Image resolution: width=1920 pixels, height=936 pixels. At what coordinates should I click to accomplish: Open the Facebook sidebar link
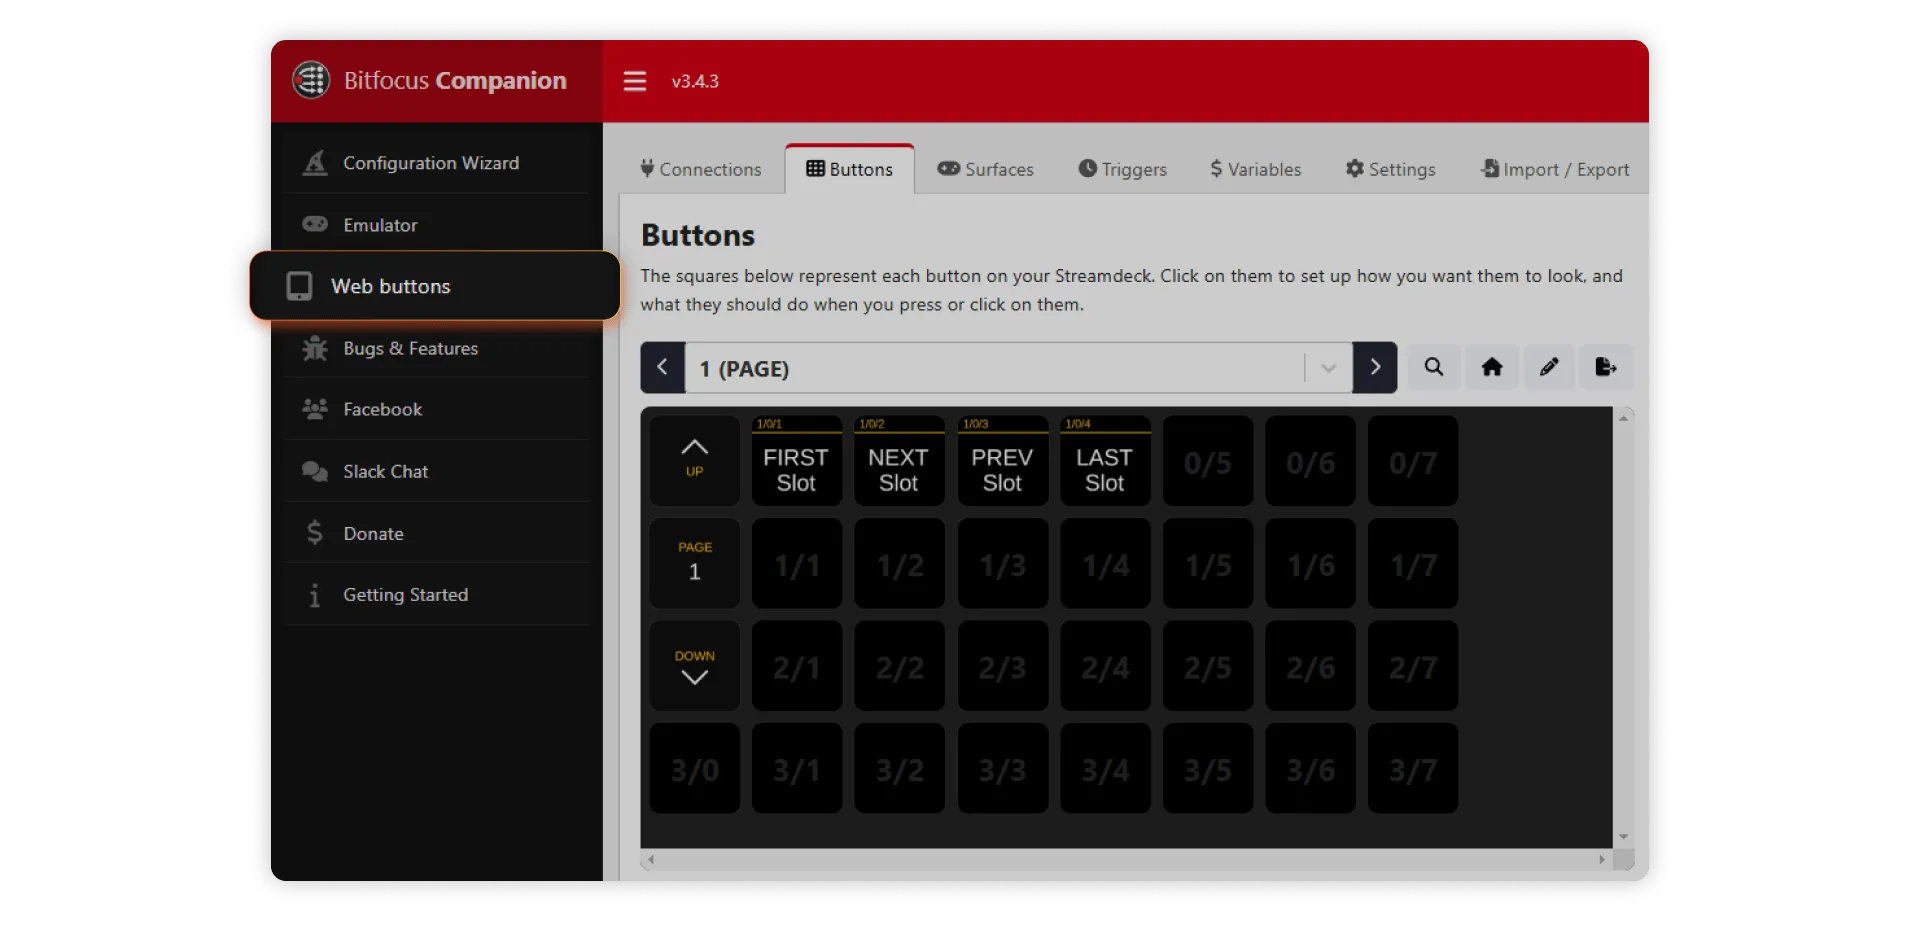tap(437, 409)
